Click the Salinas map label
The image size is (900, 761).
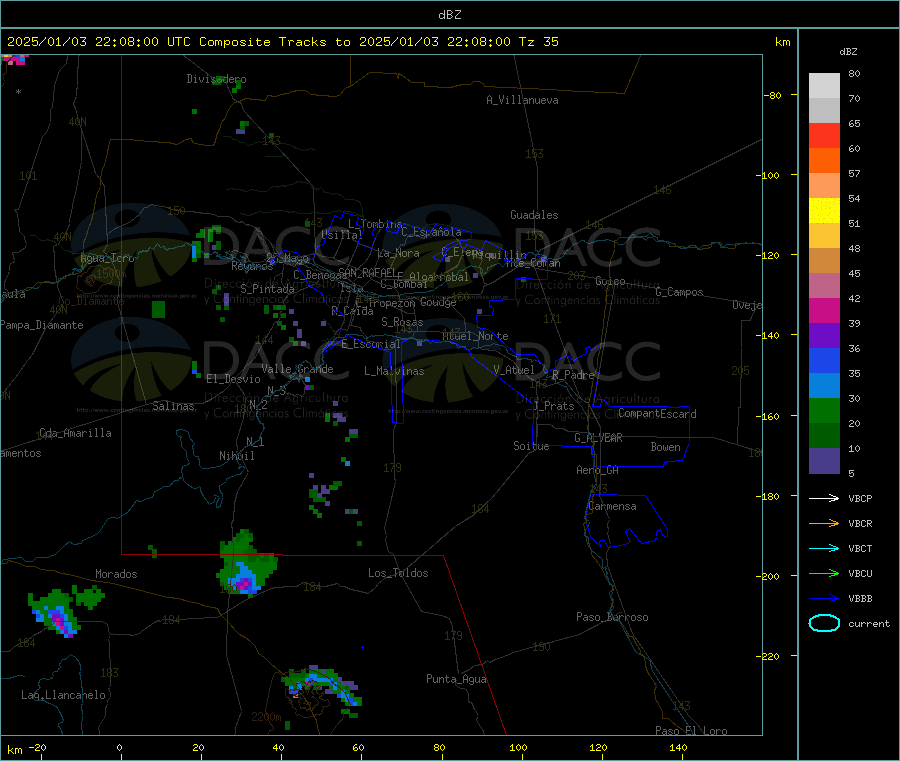pos(173,406)
